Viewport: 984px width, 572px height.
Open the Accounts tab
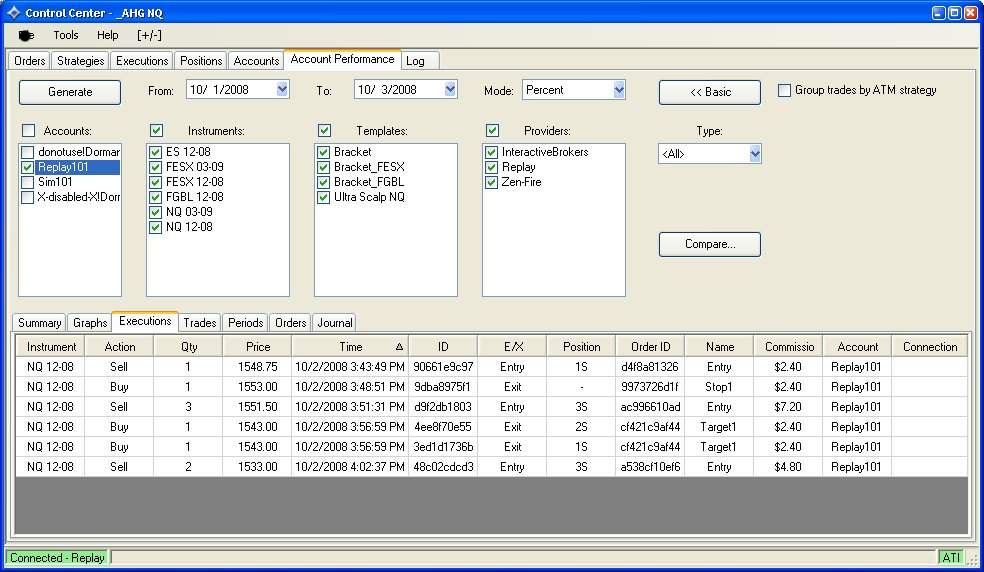point(256,61)
